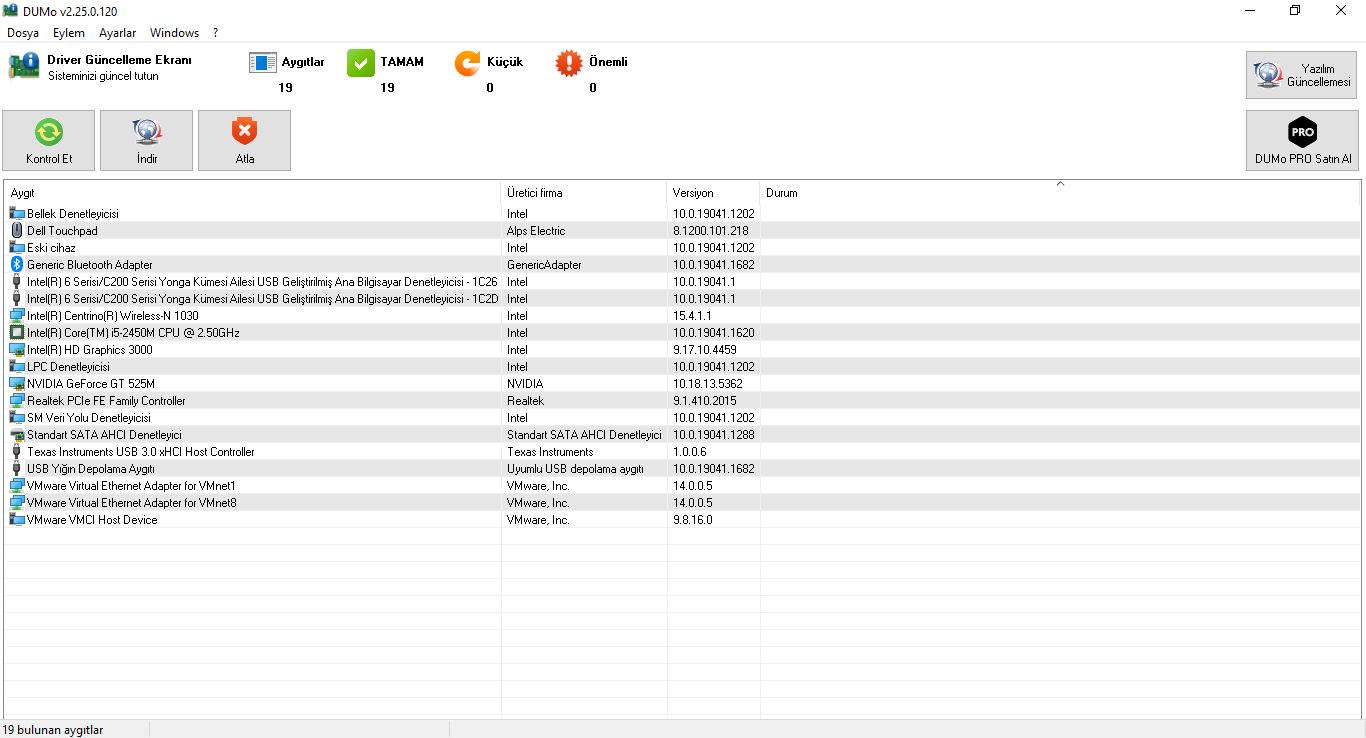Click the Core i5-2450M CPU icon

click(17, 333)
